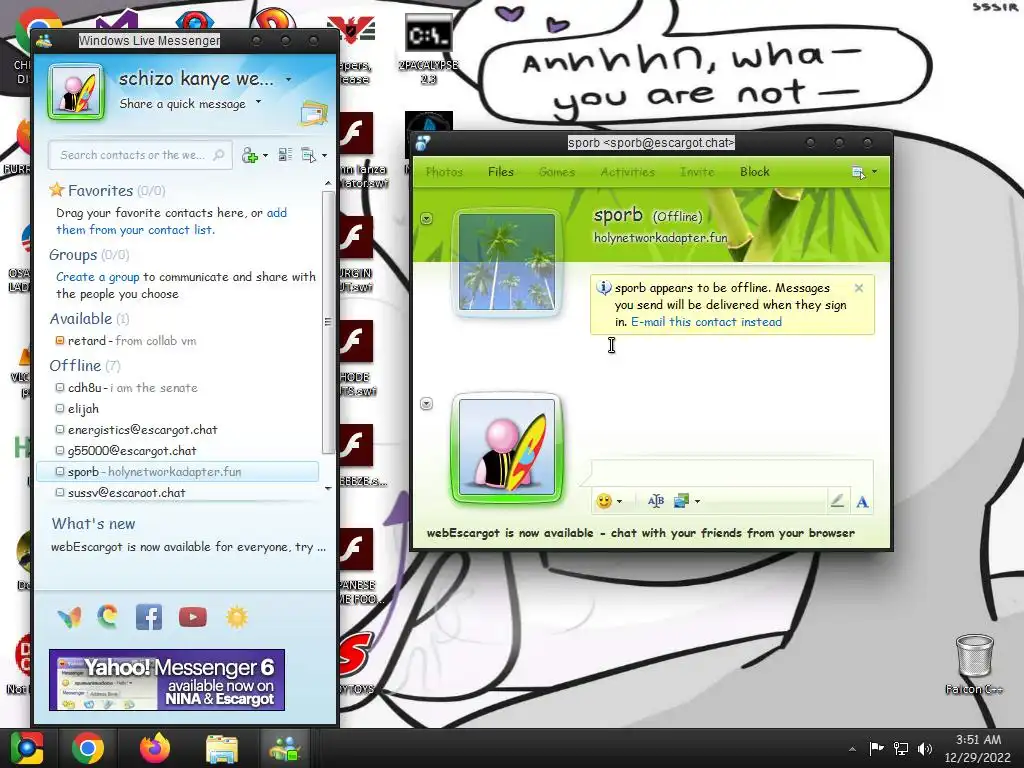This screenshot has width=1024, height=768.
Task: Open the Recycle Bin desktop icon
Action: (x=974, y=664)
